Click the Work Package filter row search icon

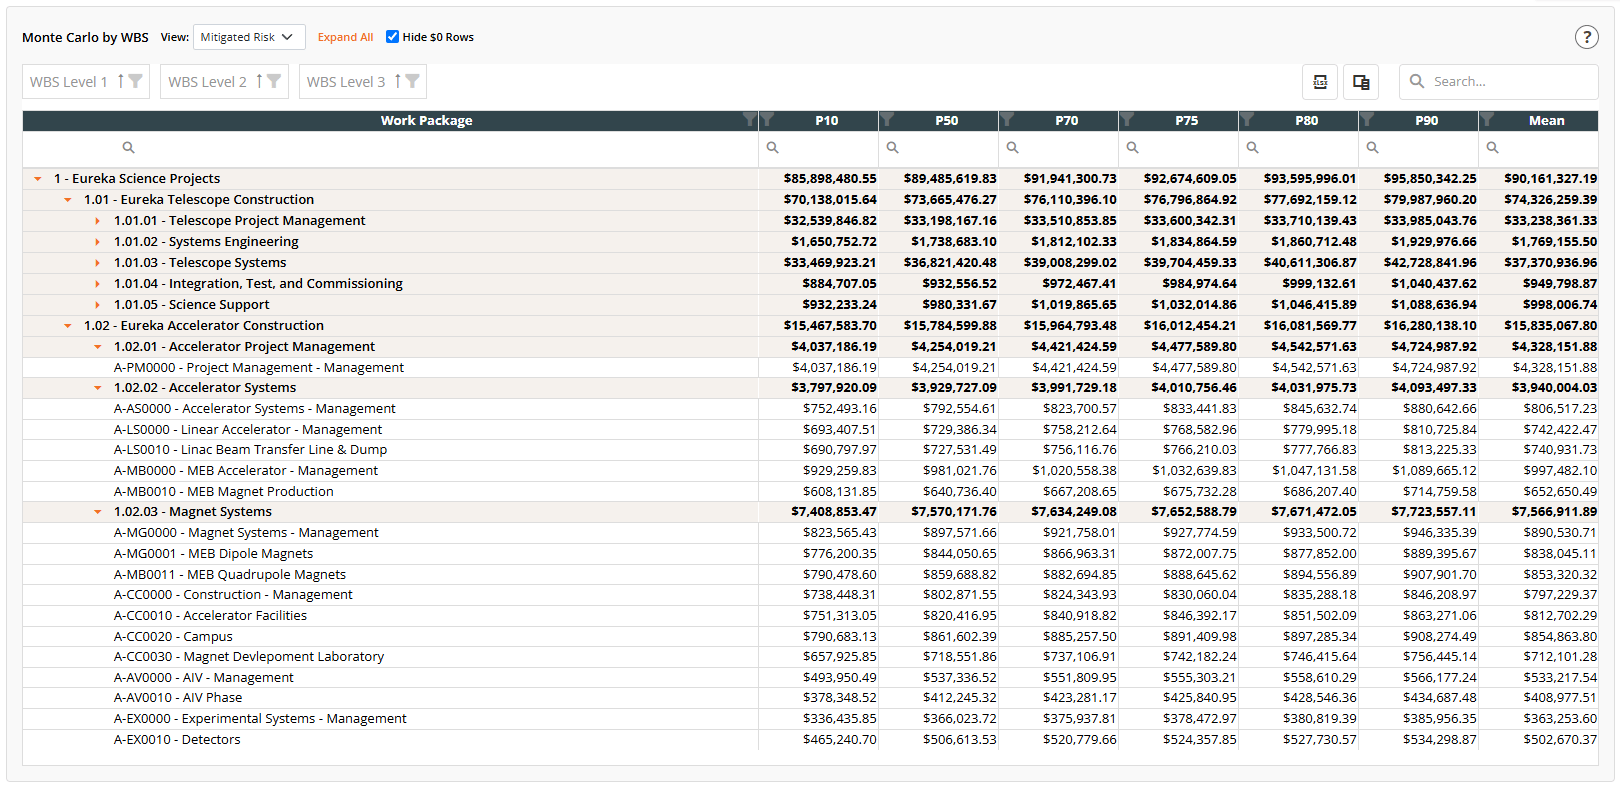click(x=128, y=147)
